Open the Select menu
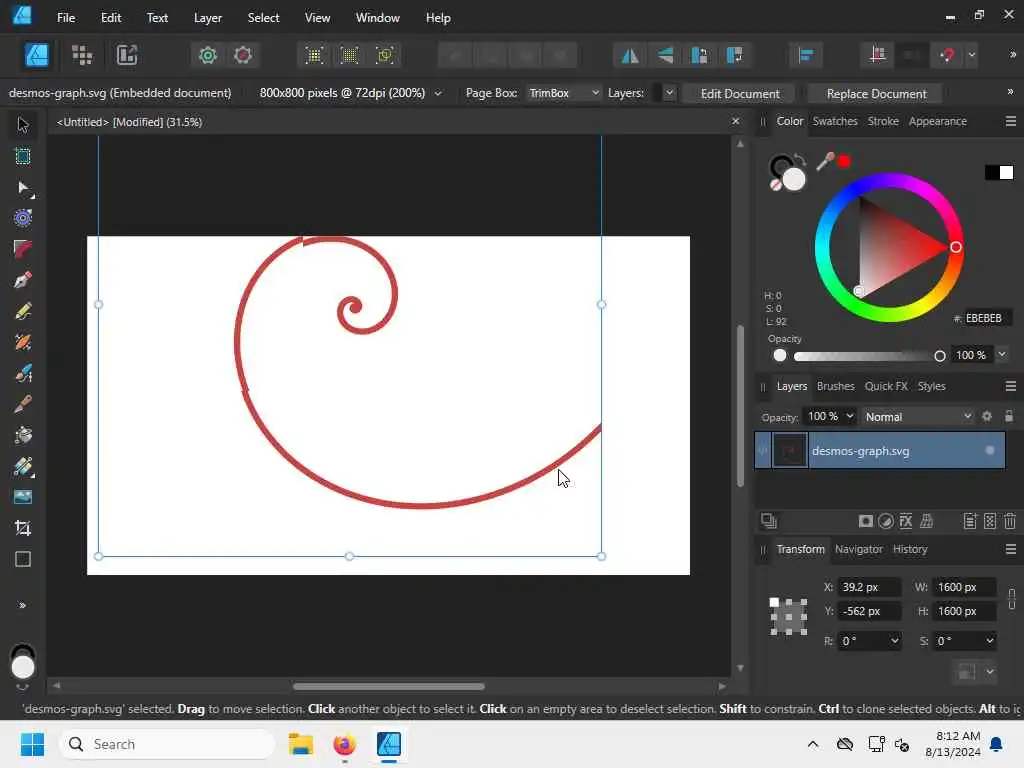Screen dimensions: 1024x768 [263, 18]
